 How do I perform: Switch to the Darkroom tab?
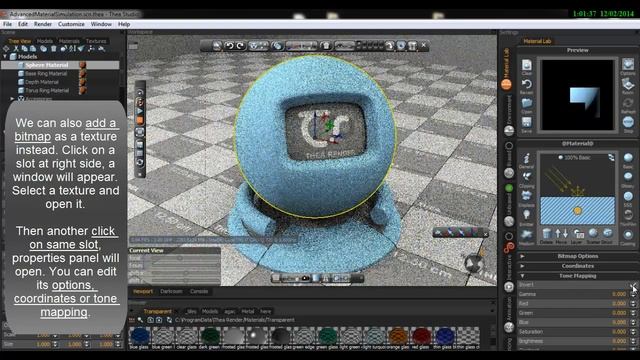171,291
